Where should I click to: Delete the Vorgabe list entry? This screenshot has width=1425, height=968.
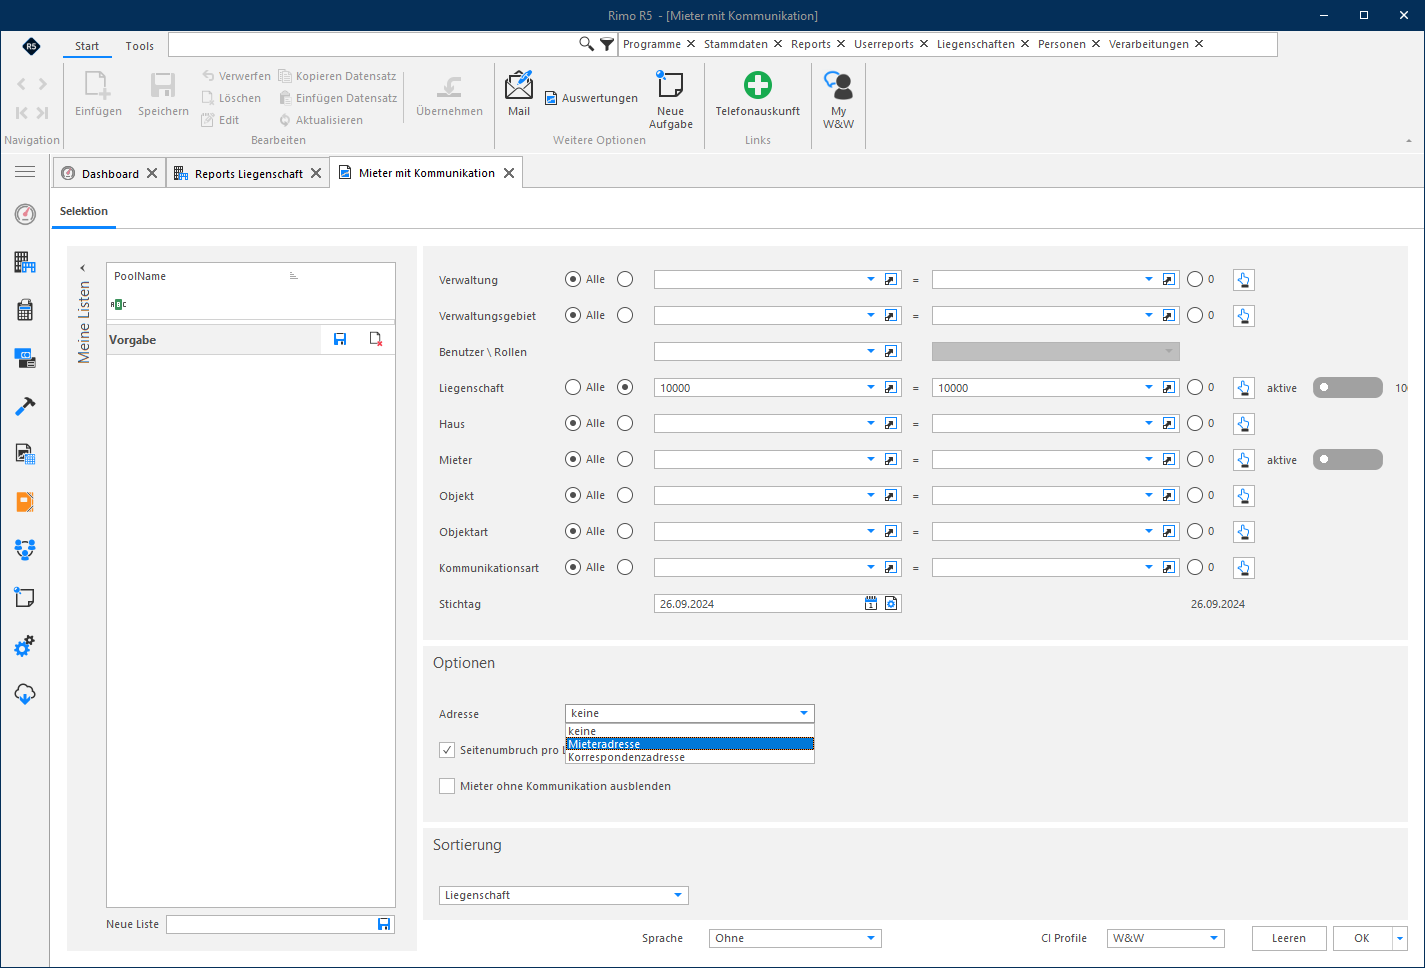(376, 340)
